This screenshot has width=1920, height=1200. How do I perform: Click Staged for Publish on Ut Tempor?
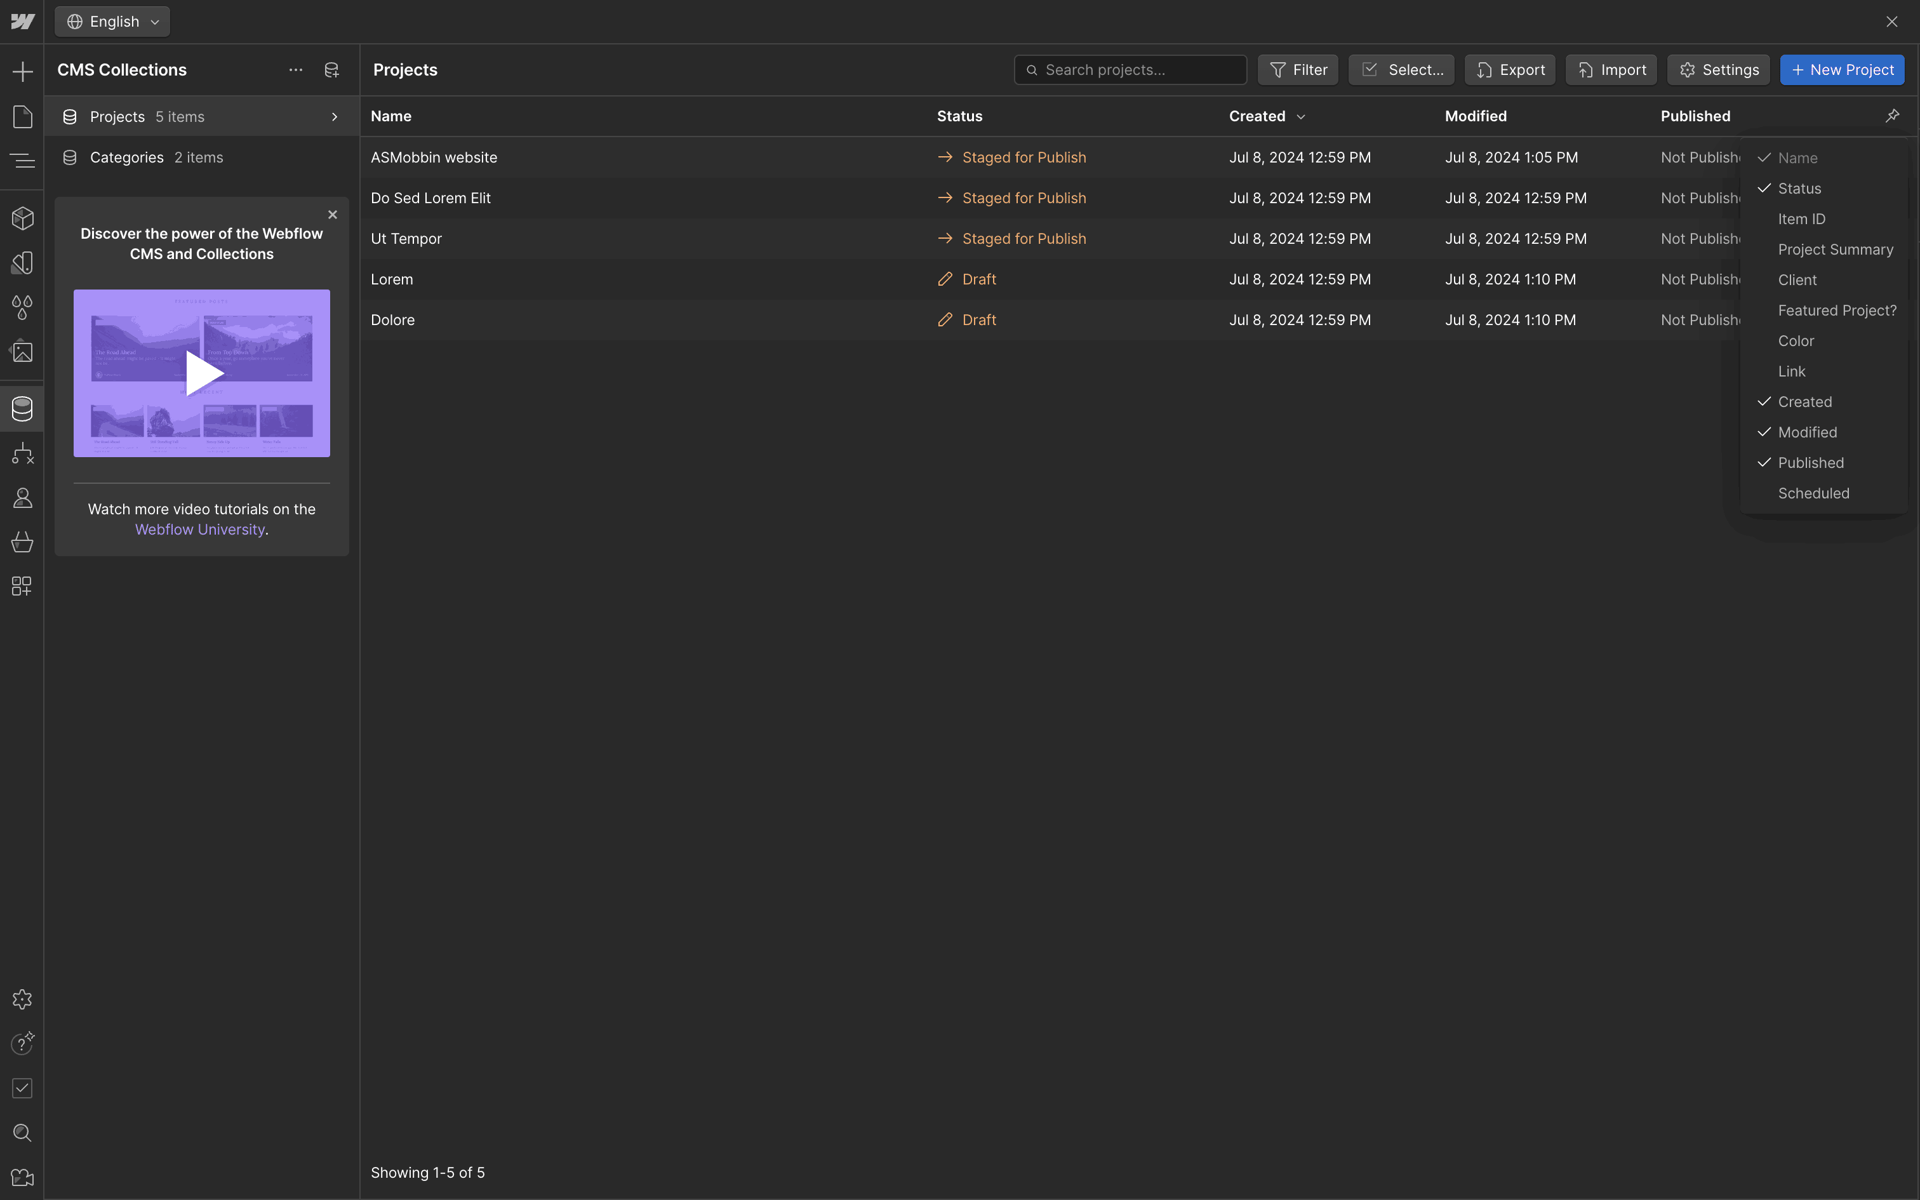[1012, 239]
